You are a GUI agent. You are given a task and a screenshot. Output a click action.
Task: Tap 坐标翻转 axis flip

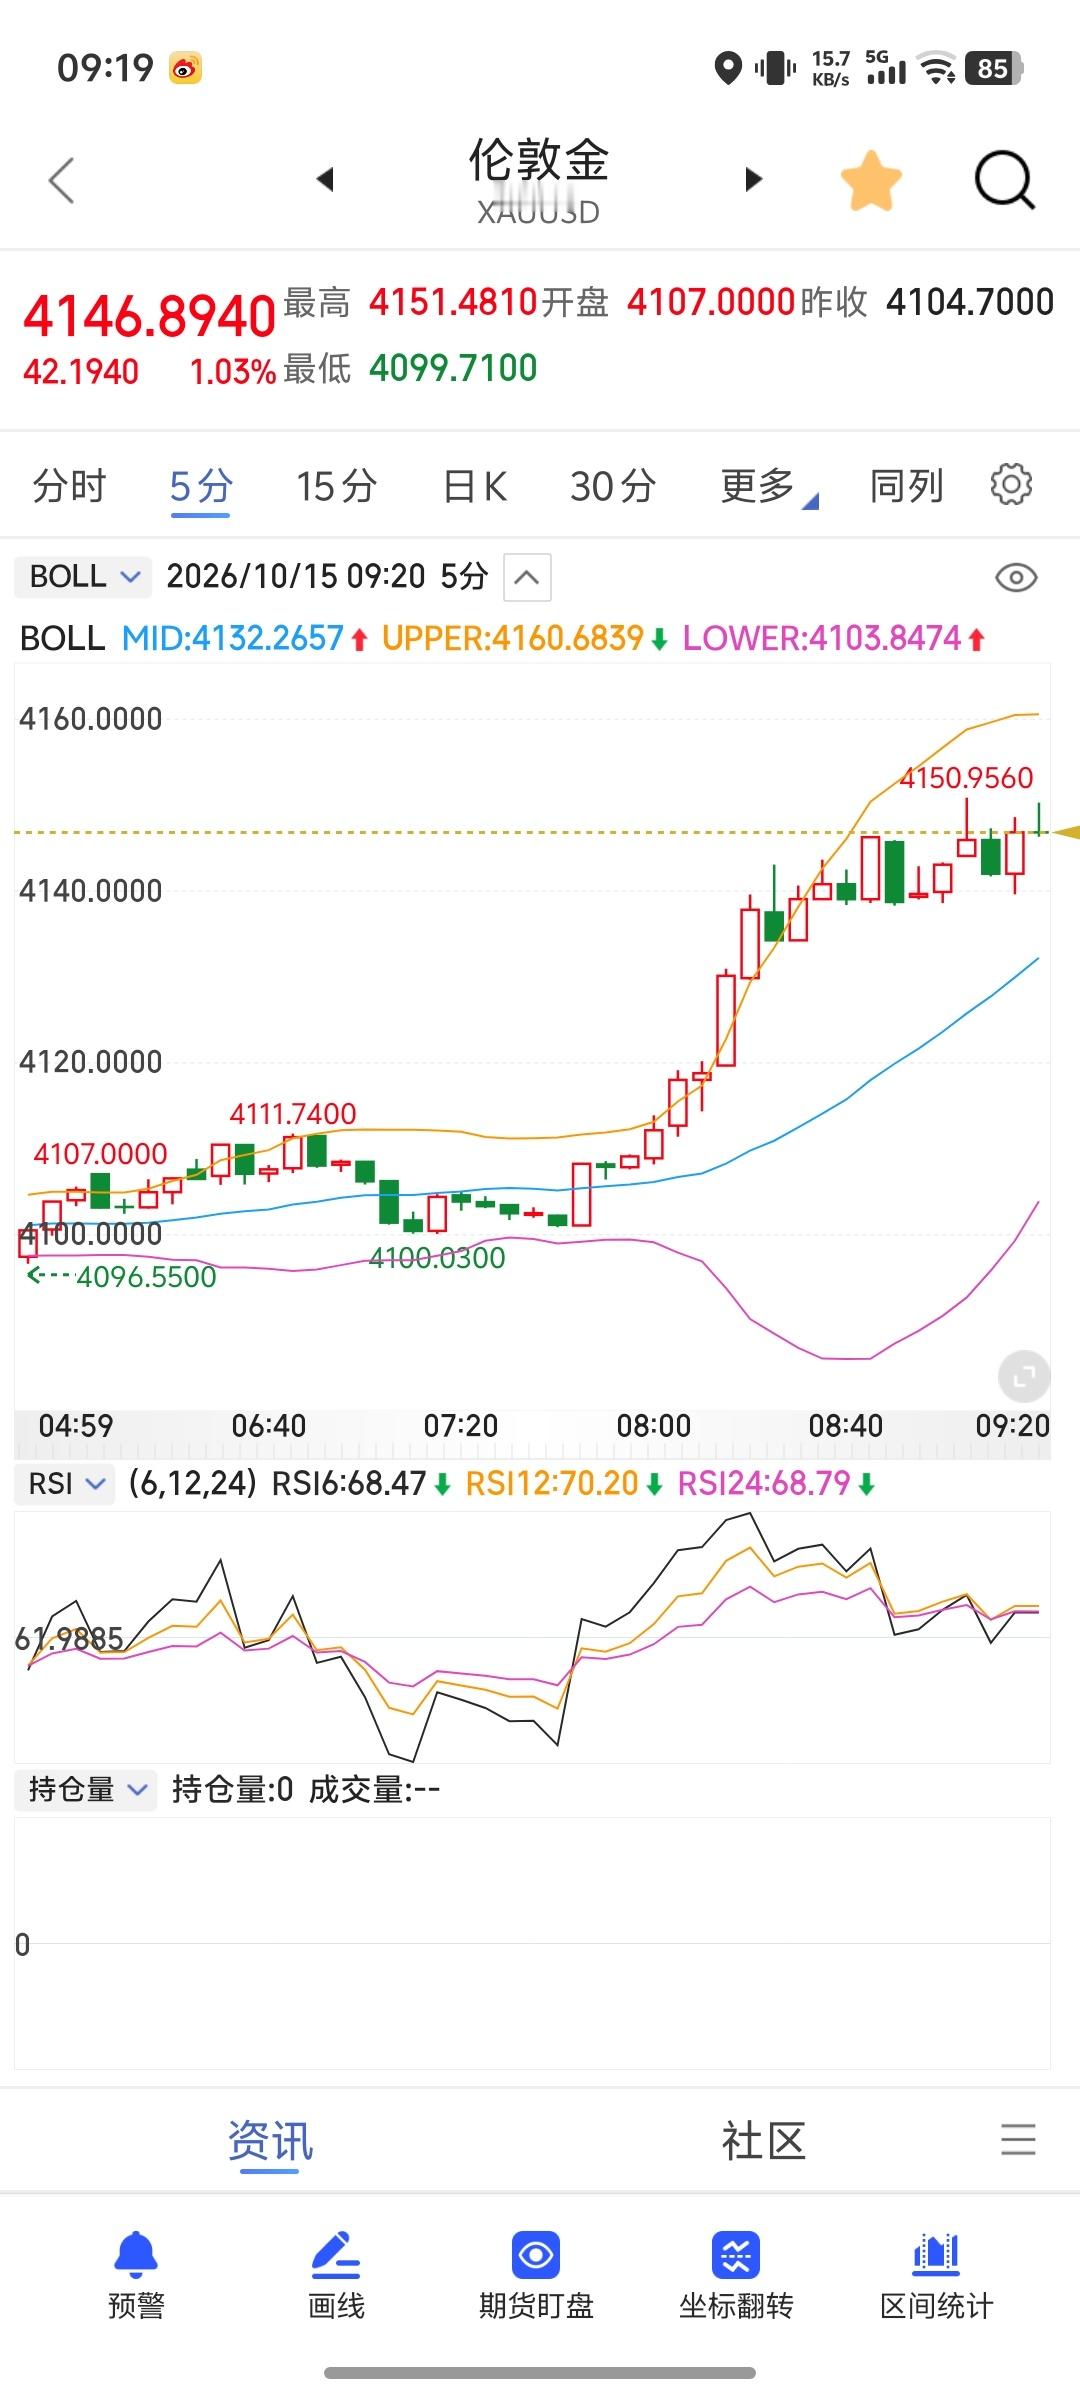[x=736, y=2277]
